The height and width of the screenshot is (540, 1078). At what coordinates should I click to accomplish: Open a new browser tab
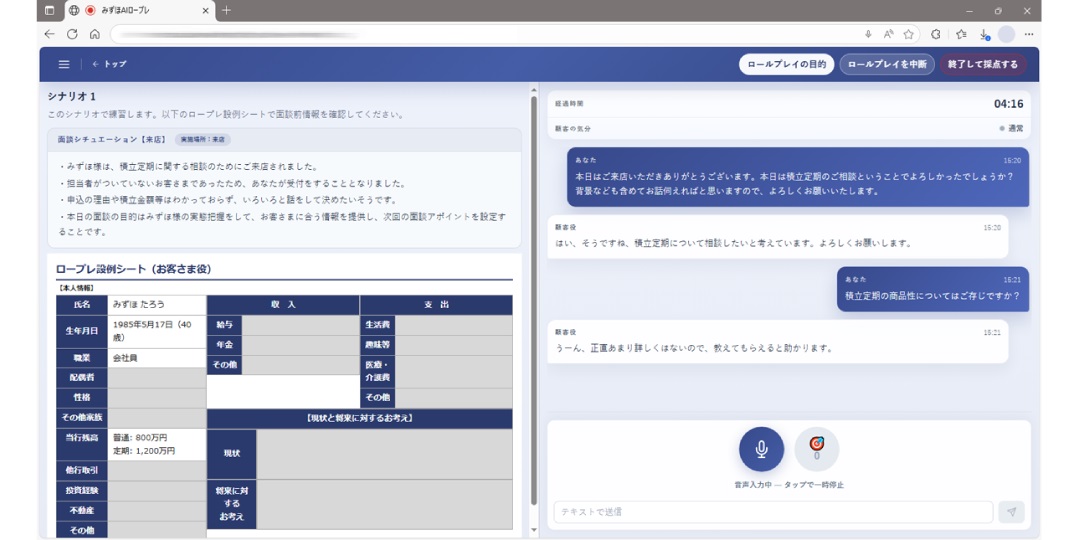[x=227, y=10]
